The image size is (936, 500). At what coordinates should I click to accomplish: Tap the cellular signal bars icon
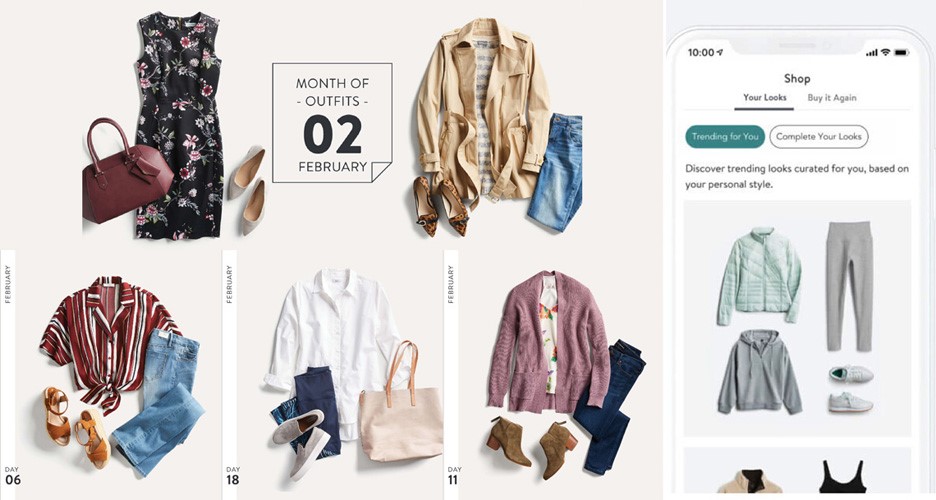(872, 53)
